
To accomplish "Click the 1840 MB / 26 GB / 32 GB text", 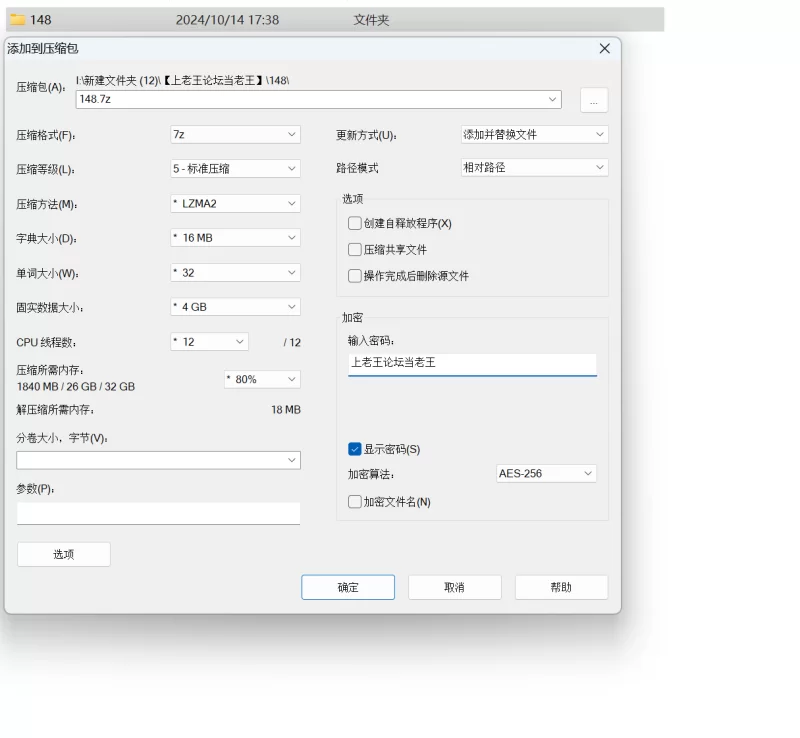I will click(x=76, y=387).
